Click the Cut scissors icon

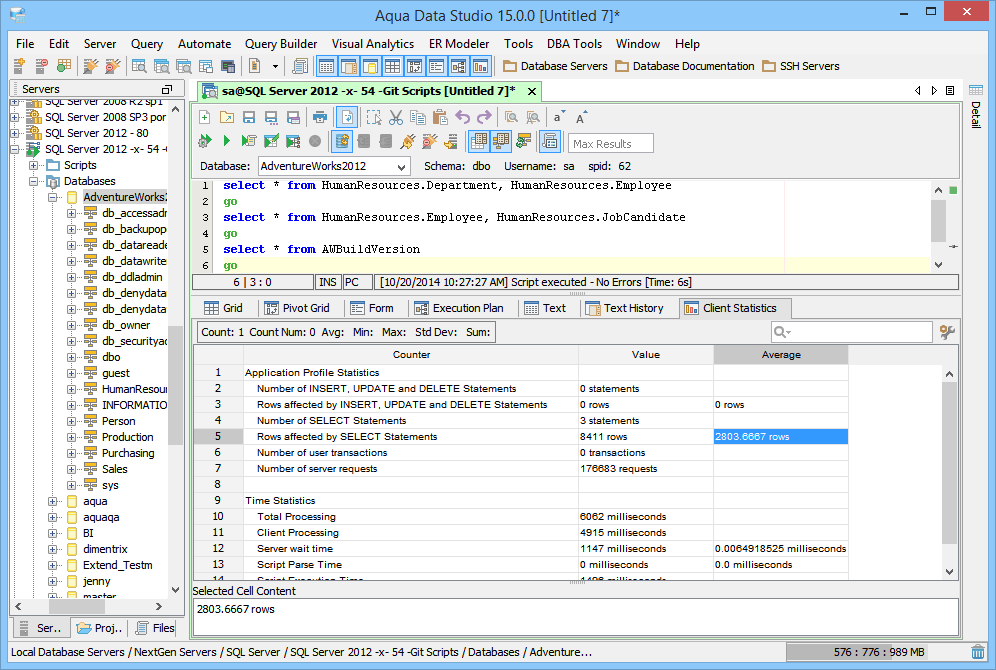[x=396, y=117]
